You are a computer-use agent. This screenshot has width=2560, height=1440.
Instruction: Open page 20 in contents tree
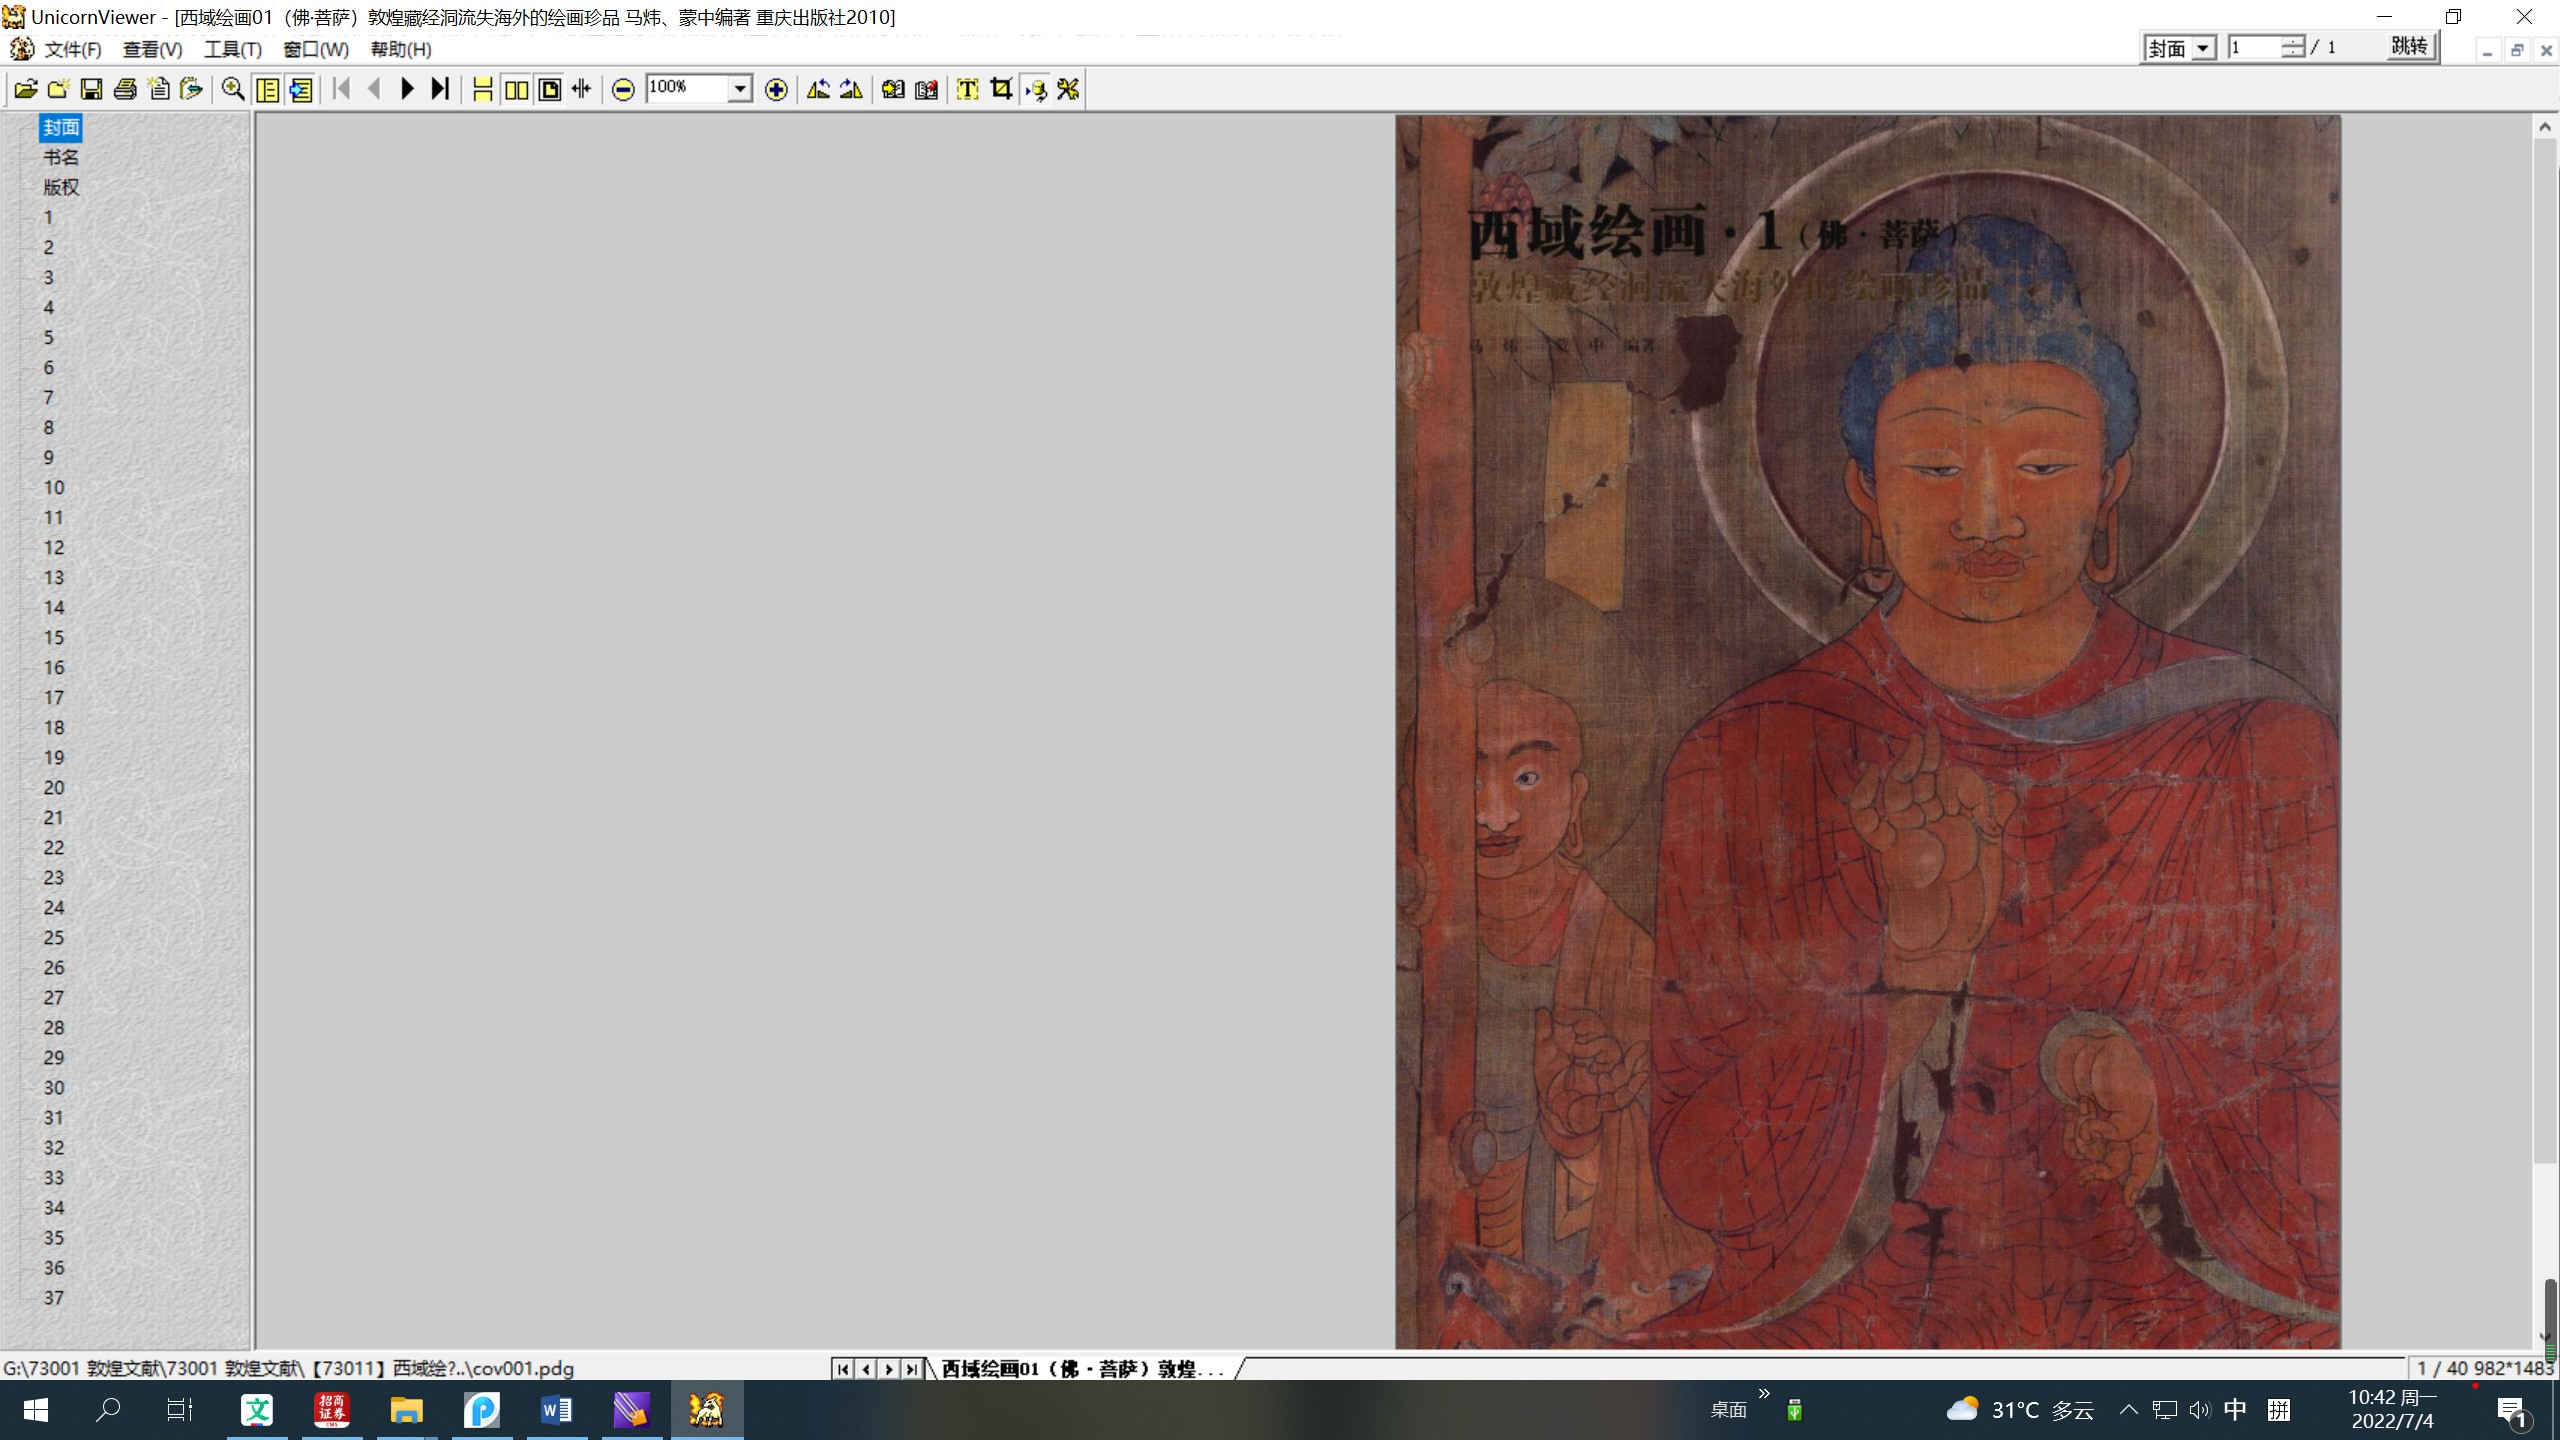tap(54, 787)
